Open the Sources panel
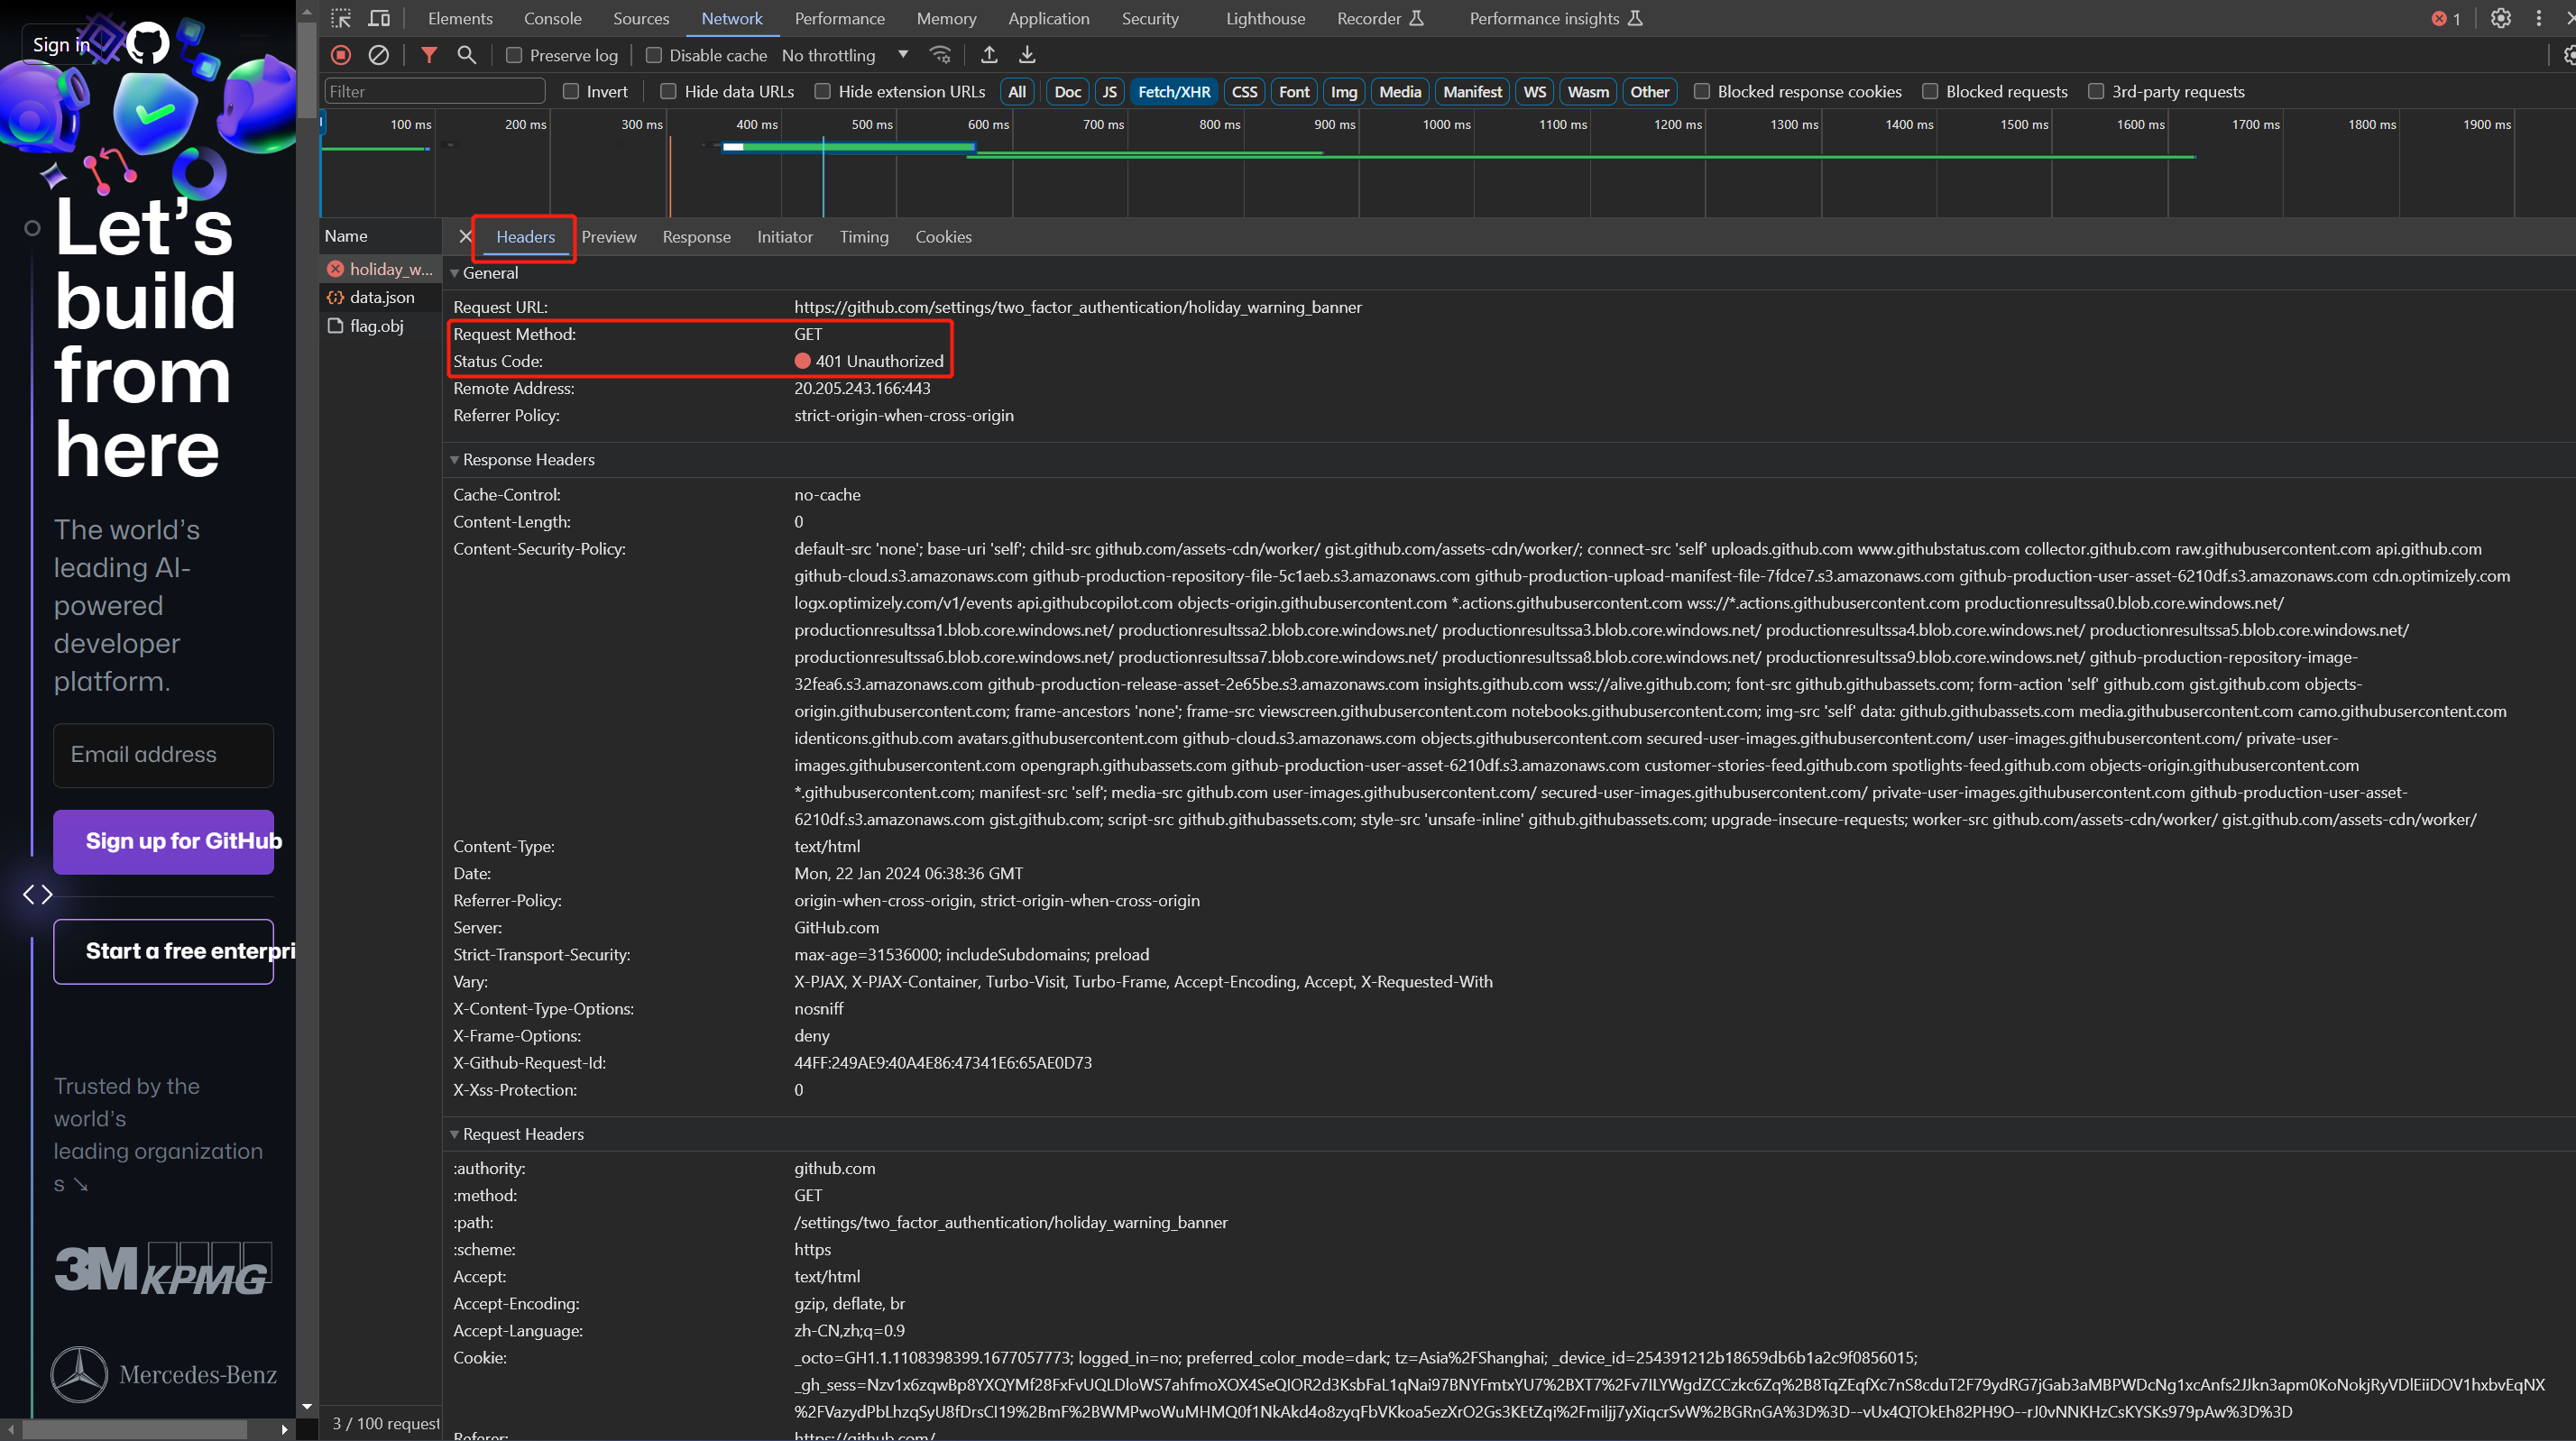2576x1441 pixels. [x=641, y=18]
